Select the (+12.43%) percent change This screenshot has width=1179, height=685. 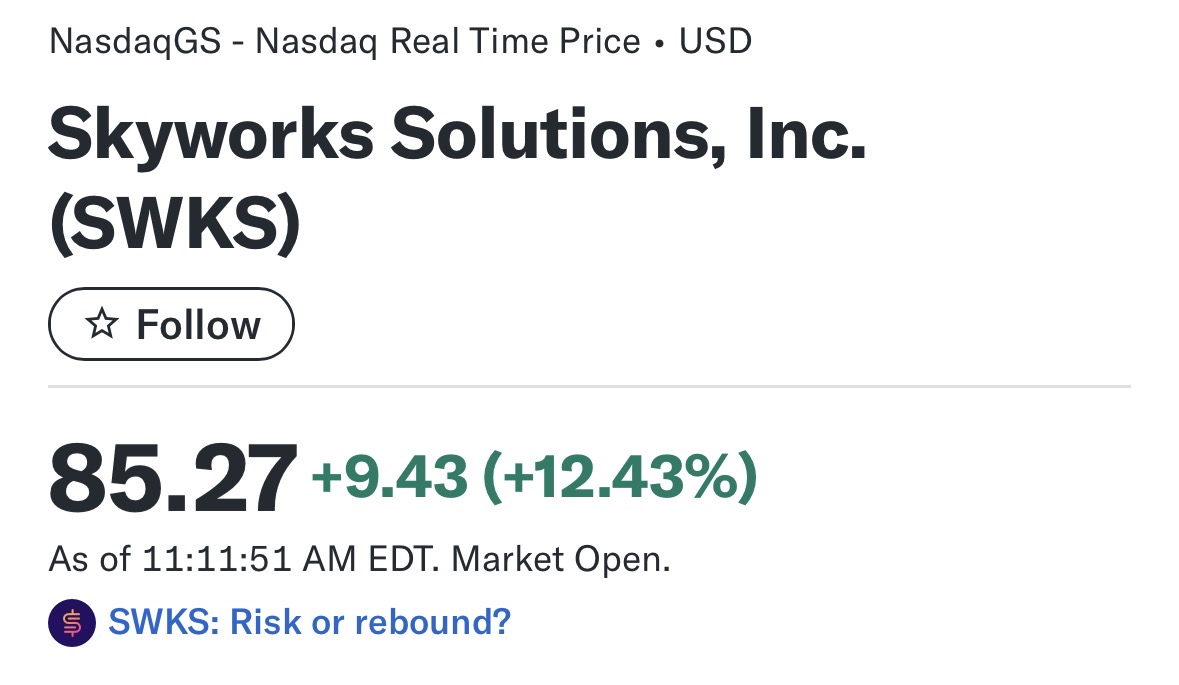pos(620,477)
